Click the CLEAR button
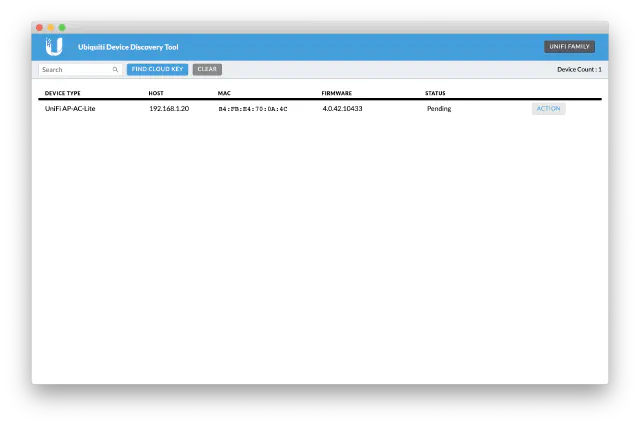 (x=207, y=69)
